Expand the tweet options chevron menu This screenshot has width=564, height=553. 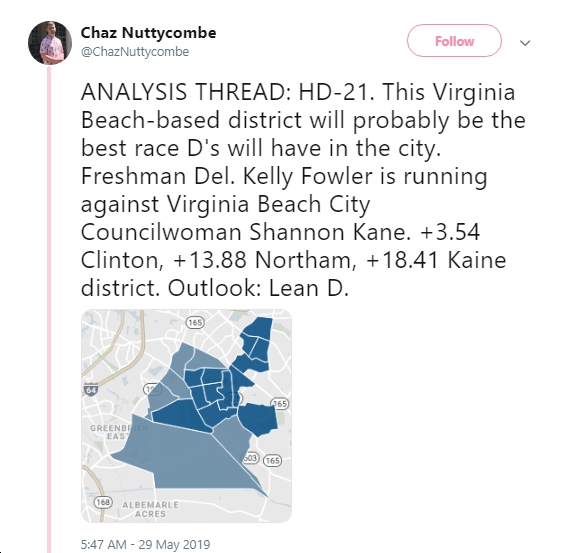(x=525, y=43)
